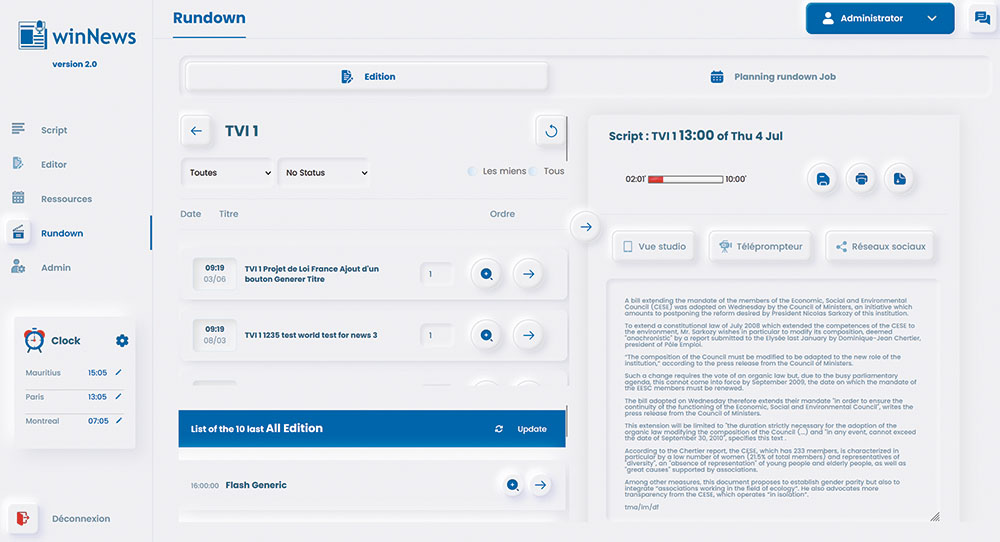1000x542 pixels.
Task: Click the save script icon
Action: (x=823, y=179)
